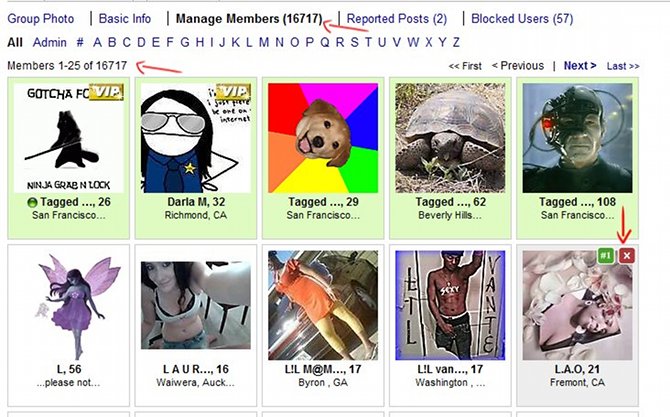
Task: Click the green #1 badge on L.A.O
Action: [x=605, y=255]
